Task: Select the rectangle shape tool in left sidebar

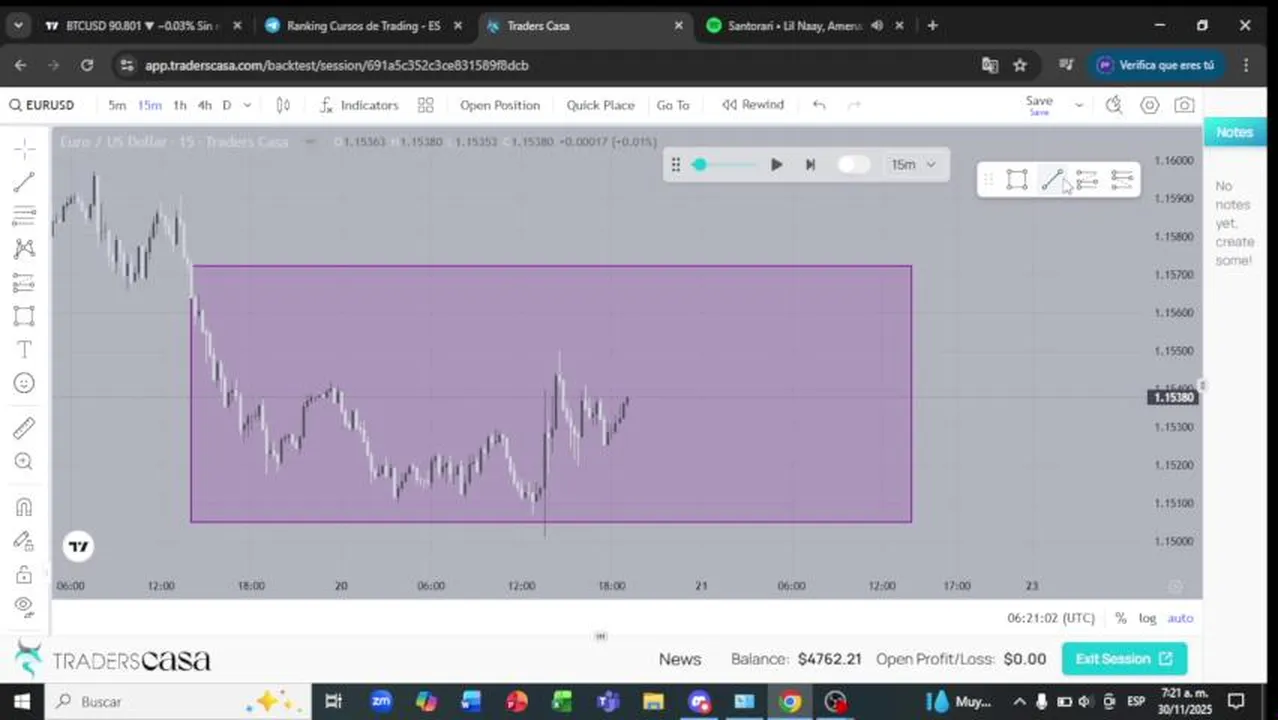Action: click(25, 316)
